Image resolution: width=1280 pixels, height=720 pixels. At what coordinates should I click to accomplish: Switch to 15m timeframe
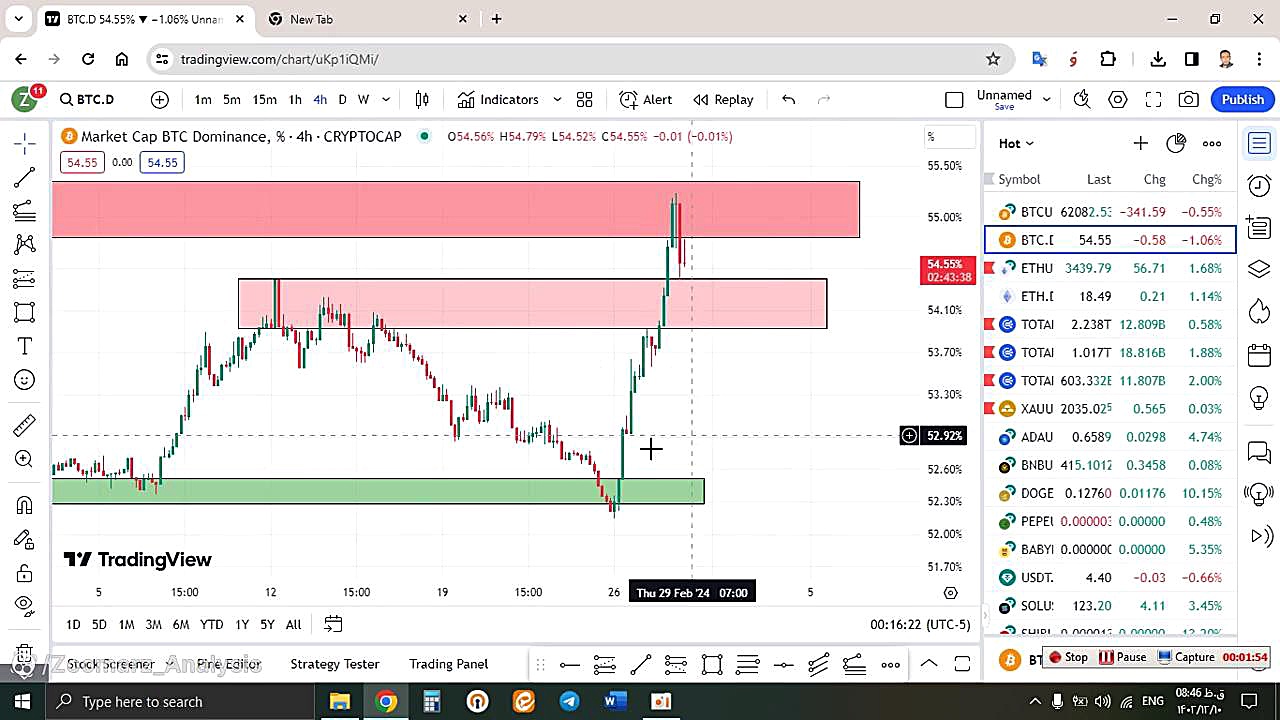point(265,99)
